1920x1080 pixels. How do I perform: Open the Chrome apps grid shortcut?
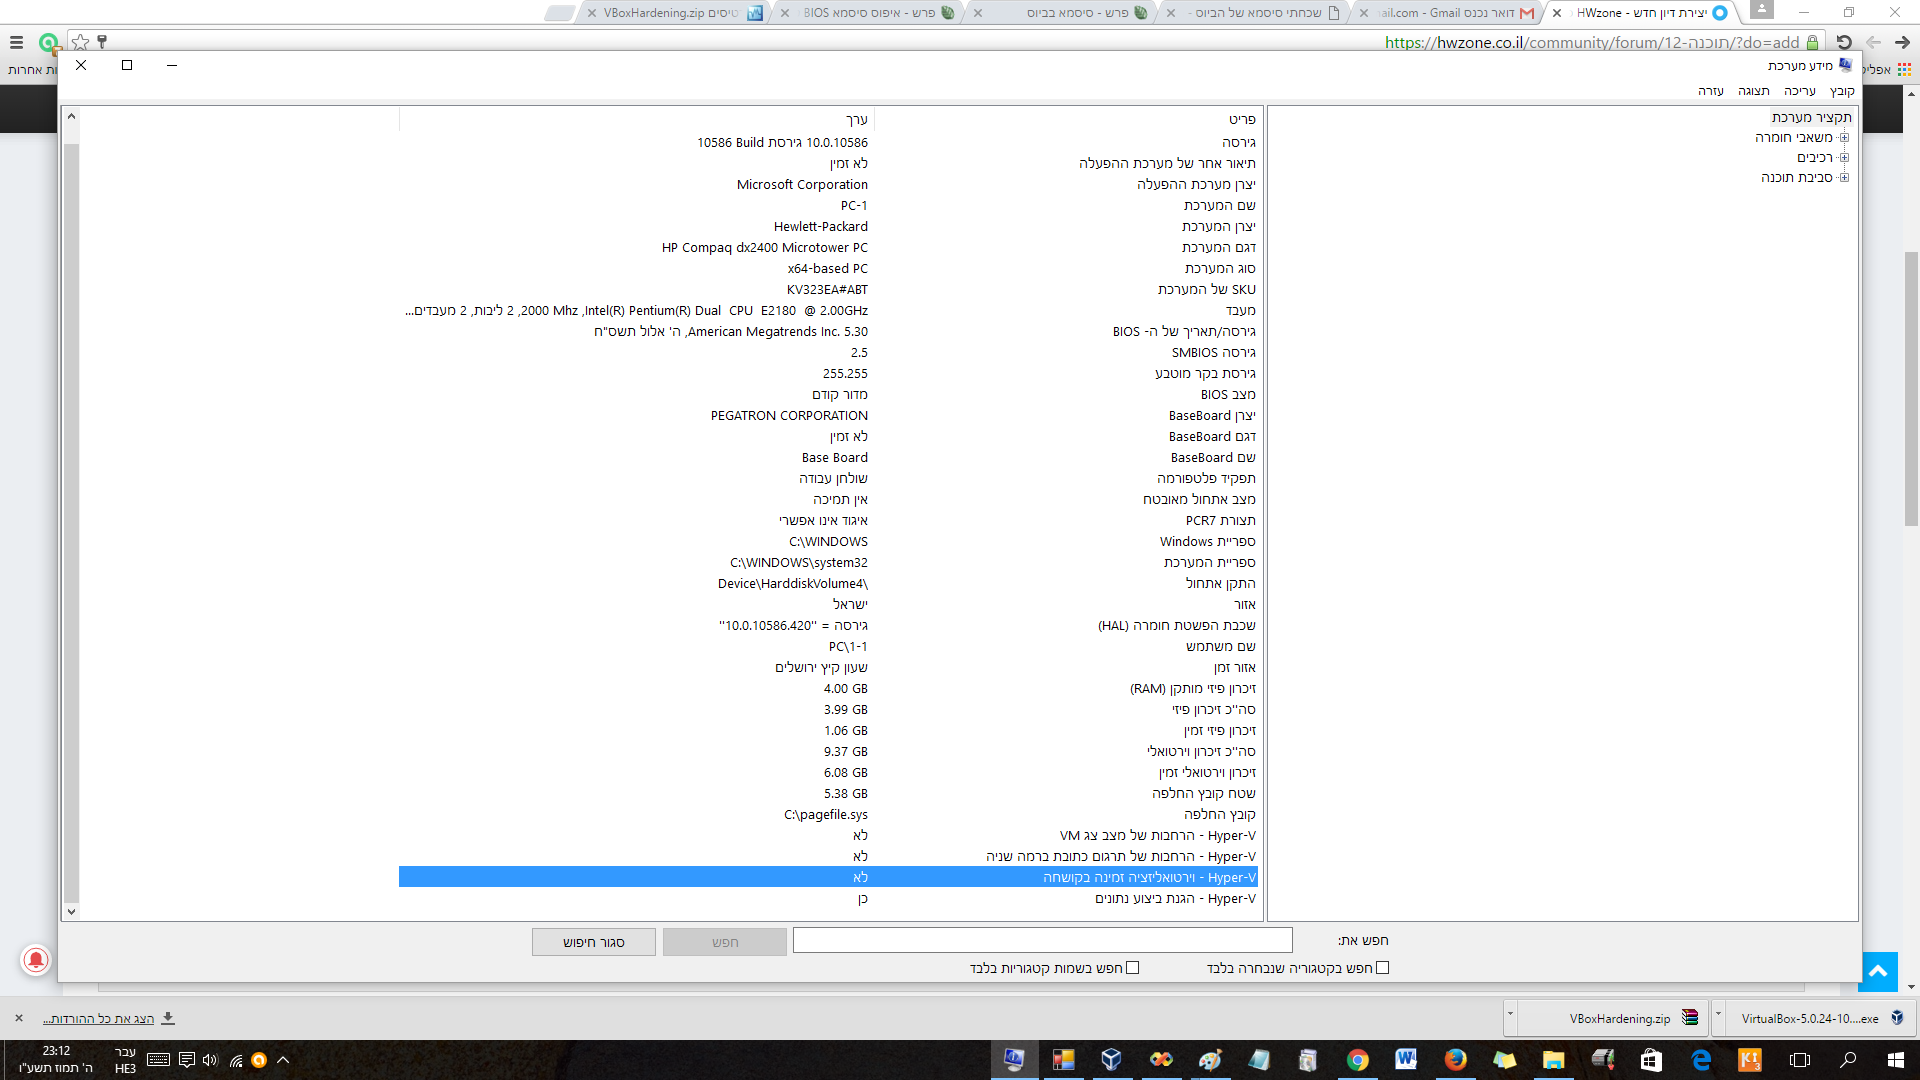(1904, 70)
